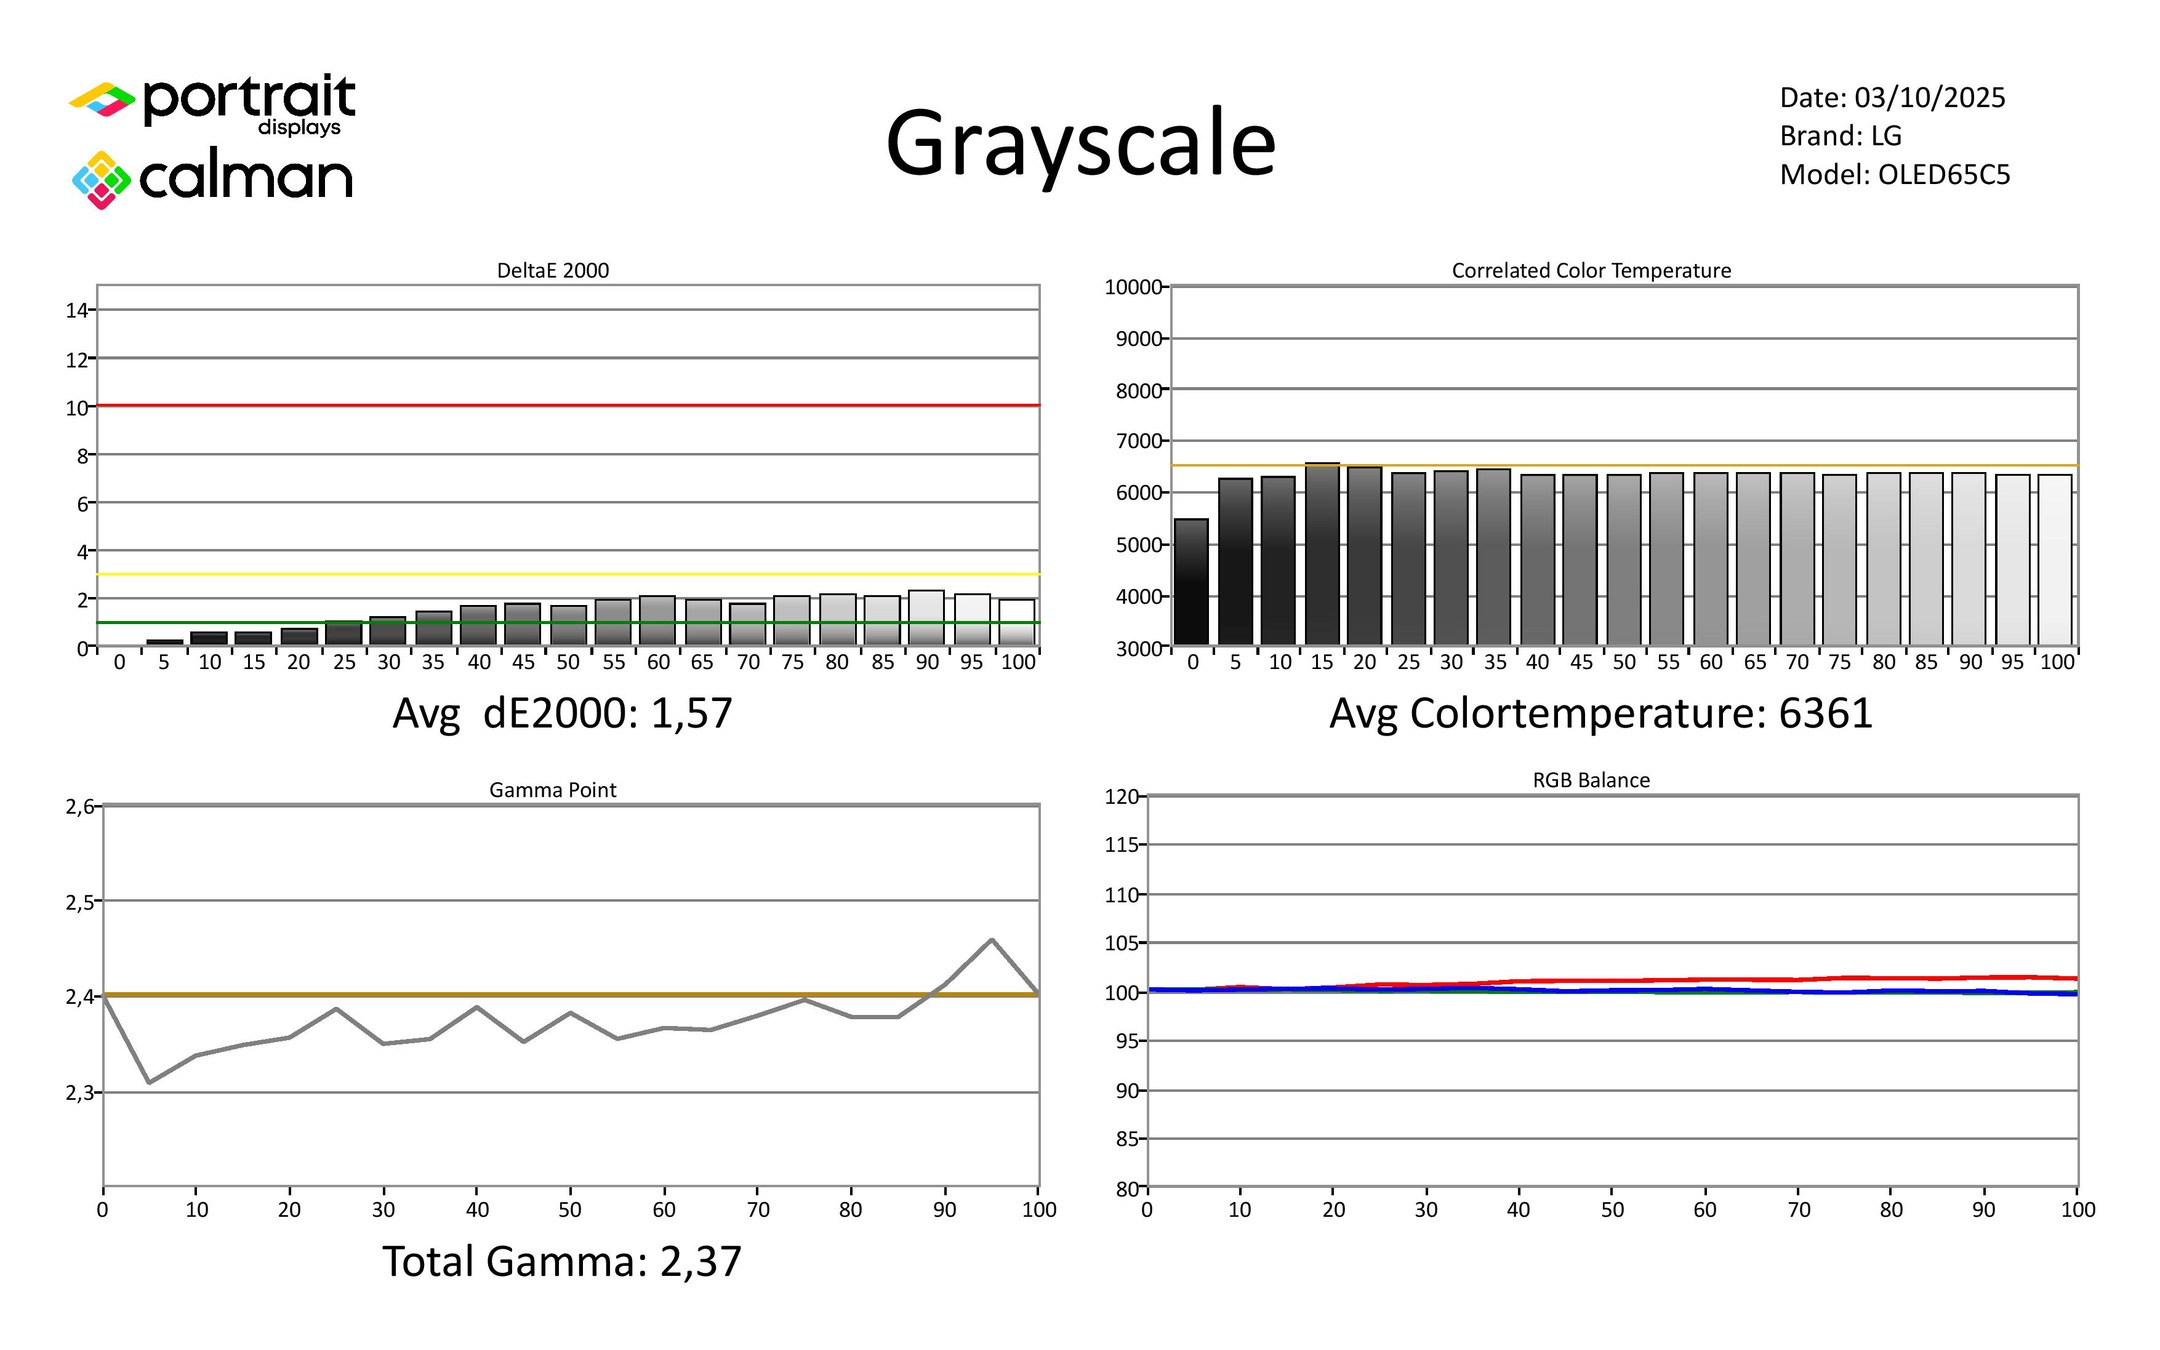This screenshot has width=2160, height=1350.
Task: Click the 0 bar in Color Temperature chart
Action: 1191,582
